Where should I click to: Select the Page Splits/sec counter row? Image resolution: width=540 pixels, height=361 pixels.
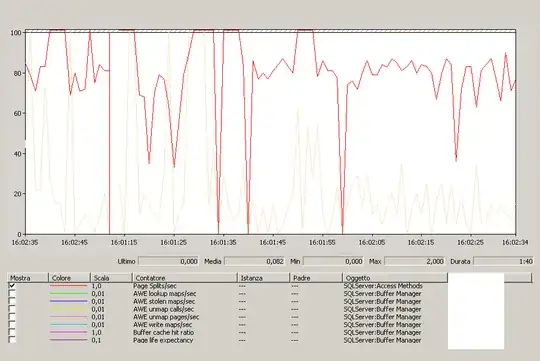click(227, 286)
